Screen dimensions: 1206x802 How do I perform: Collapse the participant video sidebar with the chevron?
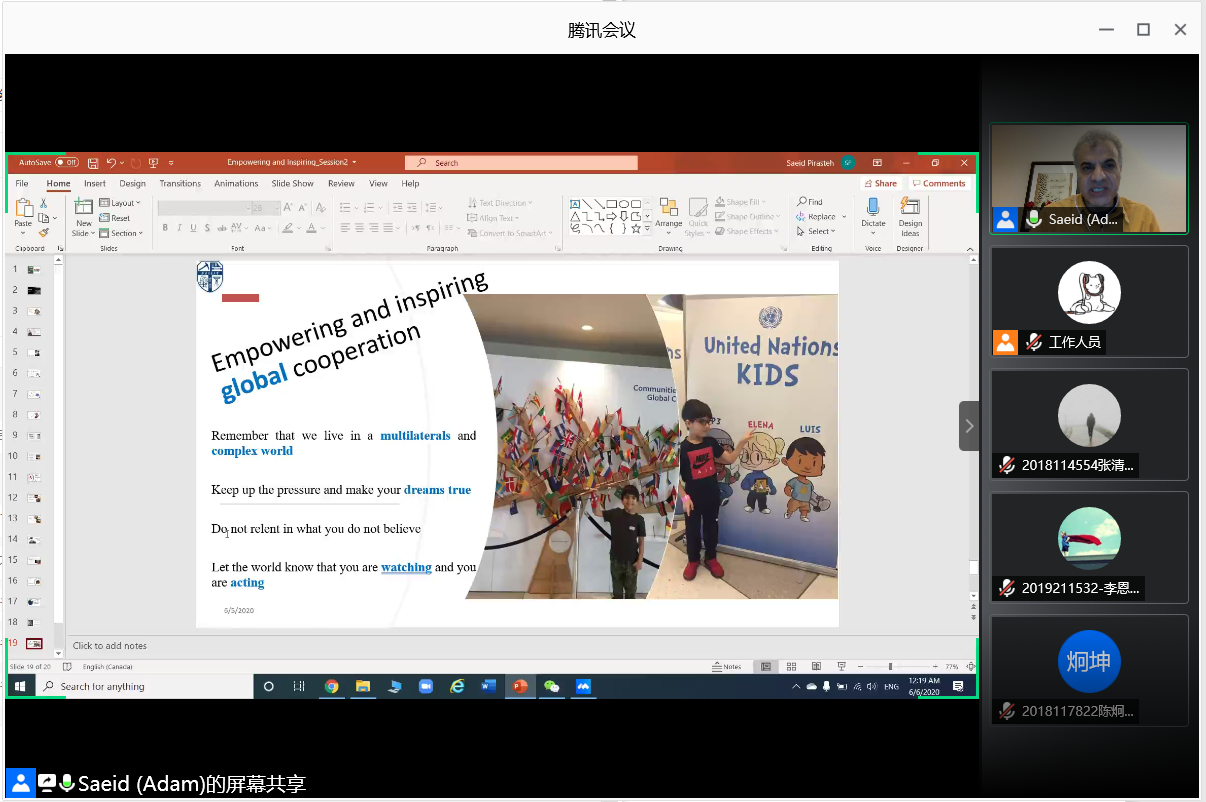(968, 426)
